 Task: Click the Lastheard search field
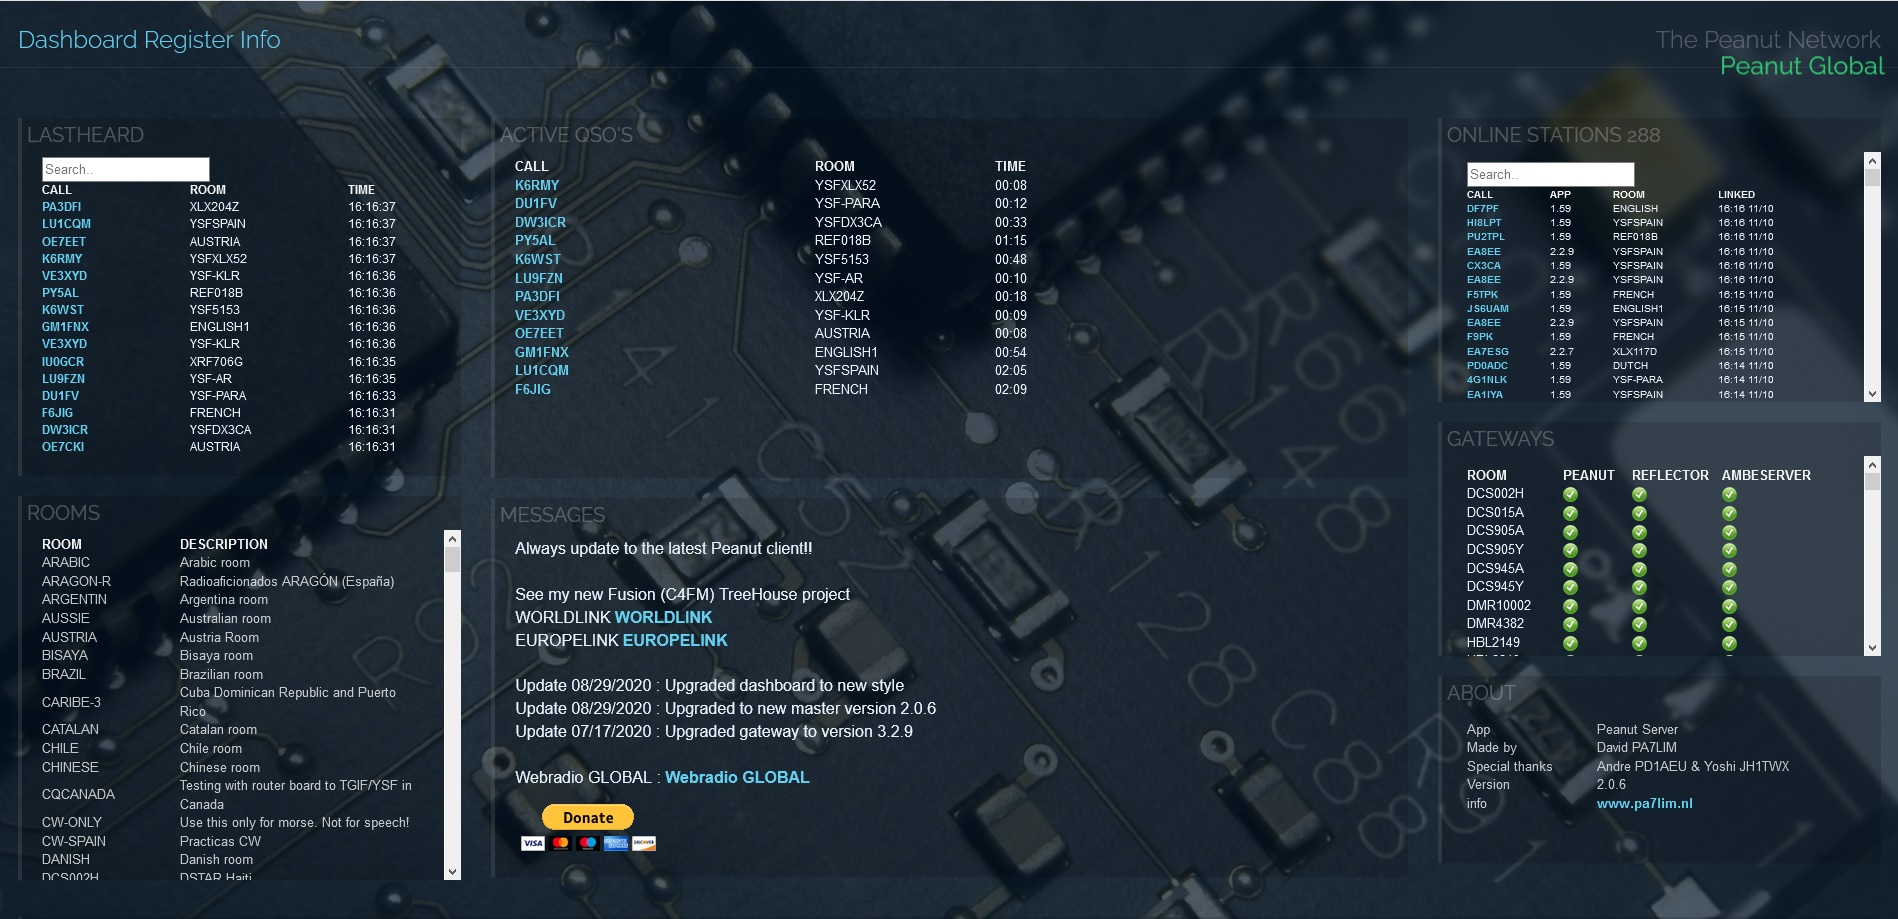[126, 169]
